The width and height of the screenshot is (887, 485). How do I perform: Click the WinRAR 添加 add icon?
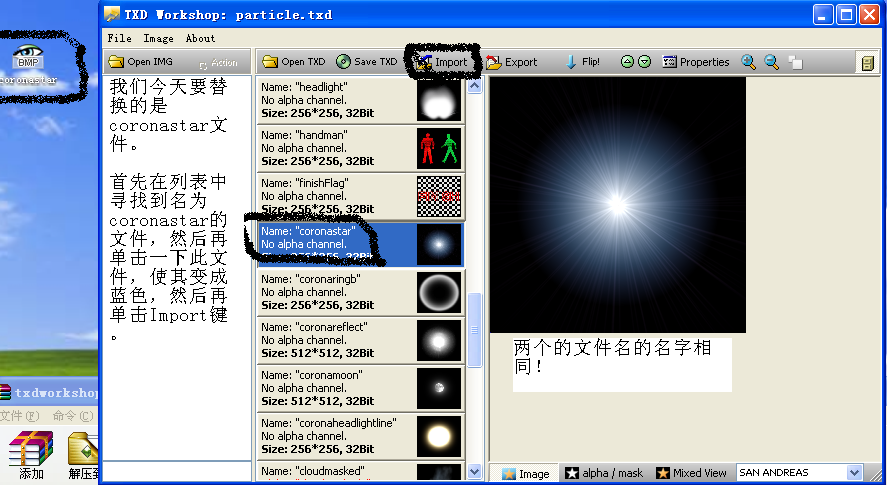tap(31, 455)
